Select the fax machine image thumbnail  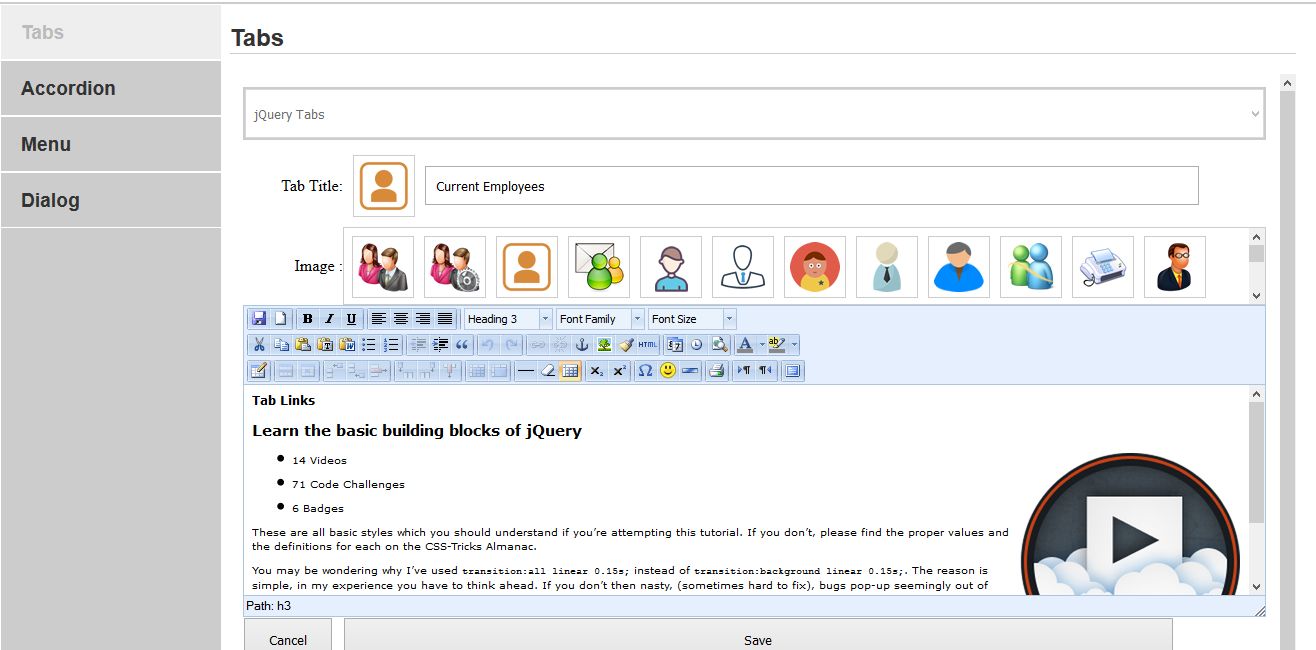point(1103,267)
